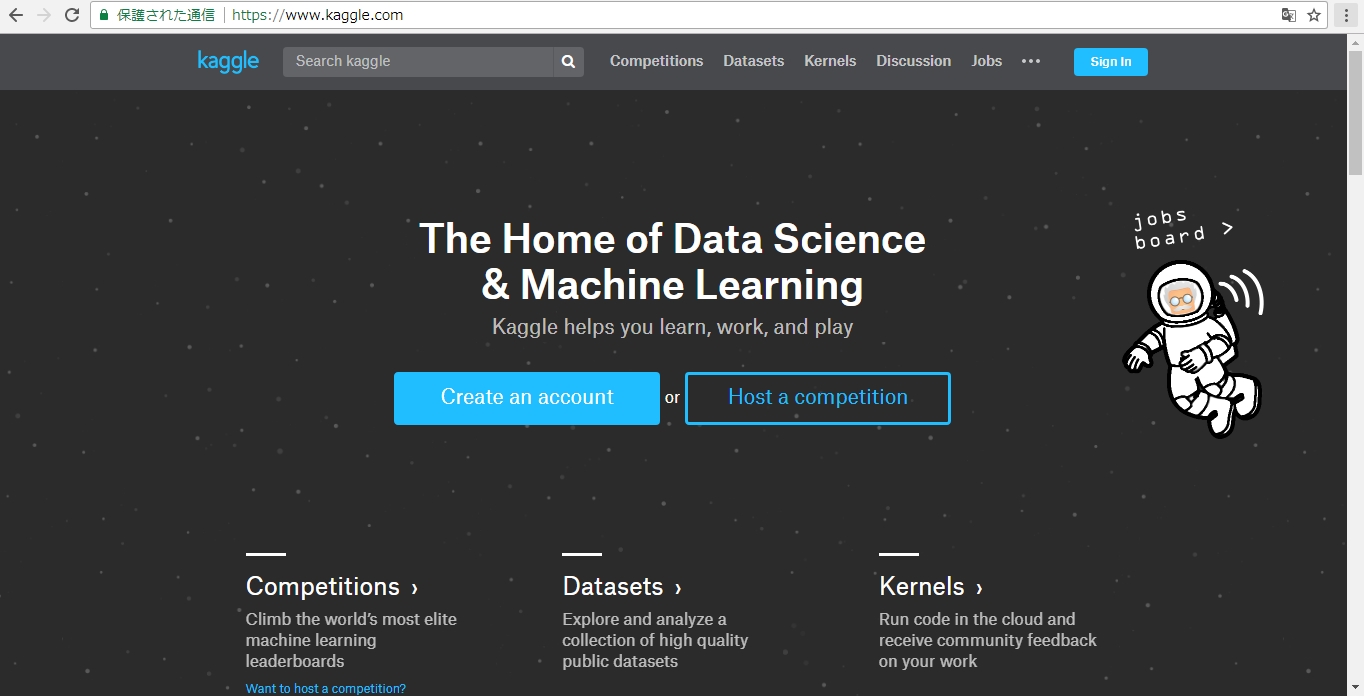Viewport: 1364px width, 696px height.
Task: Bookmark the page with star icon
Action: (1314, 15)
